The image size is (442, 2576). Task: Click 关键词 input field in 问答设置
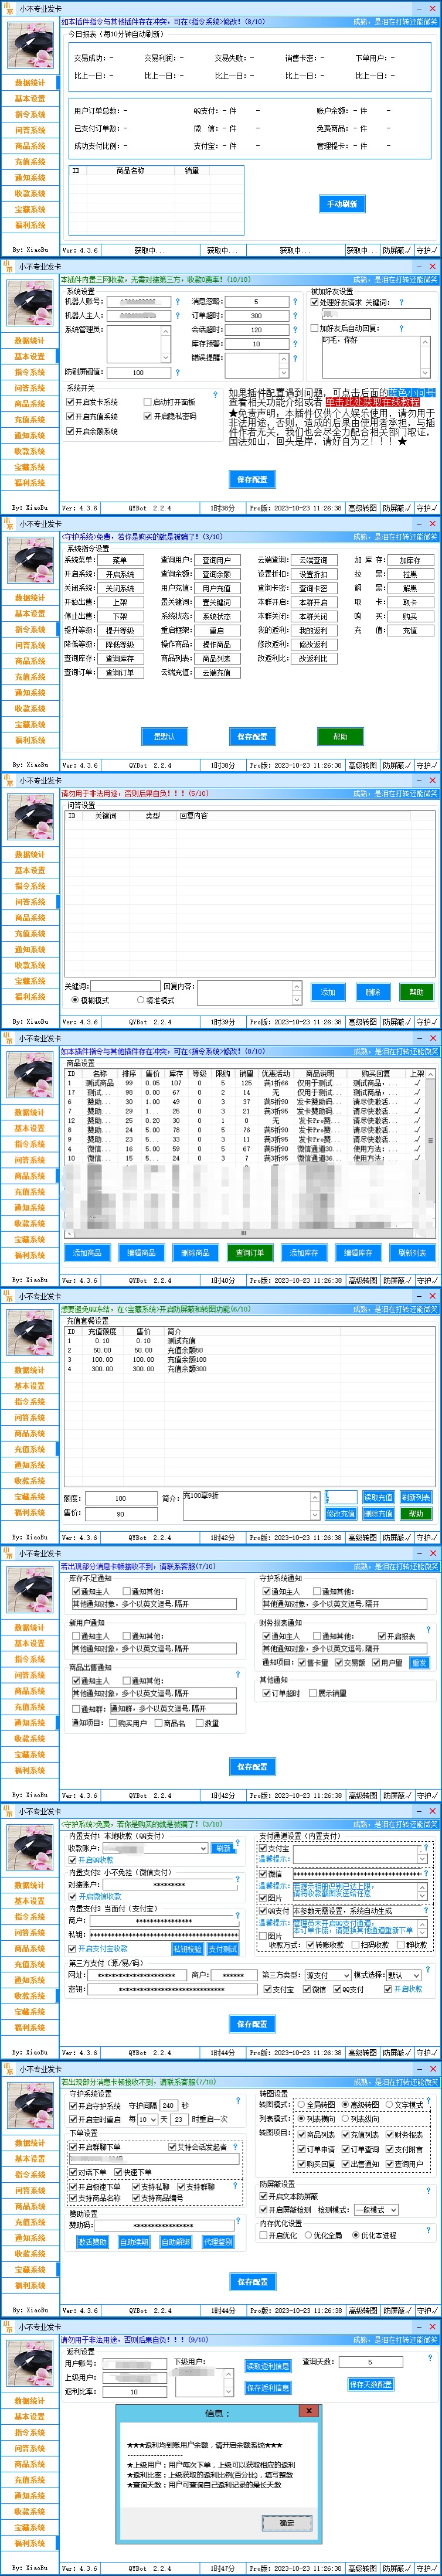pyautogui.click(x=125, y=986)
